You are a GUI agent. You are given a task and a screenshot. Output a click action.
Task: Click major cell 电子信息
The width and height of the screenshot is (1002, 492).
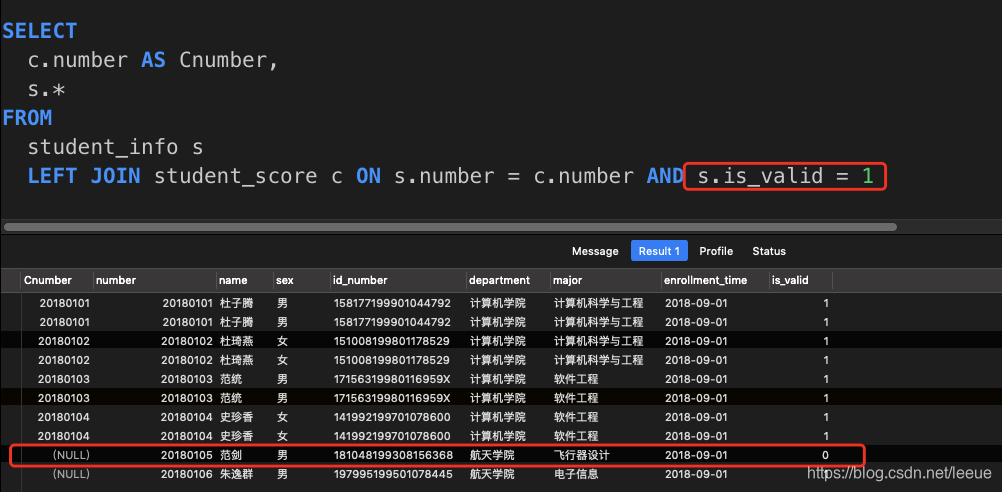(576, 475)
